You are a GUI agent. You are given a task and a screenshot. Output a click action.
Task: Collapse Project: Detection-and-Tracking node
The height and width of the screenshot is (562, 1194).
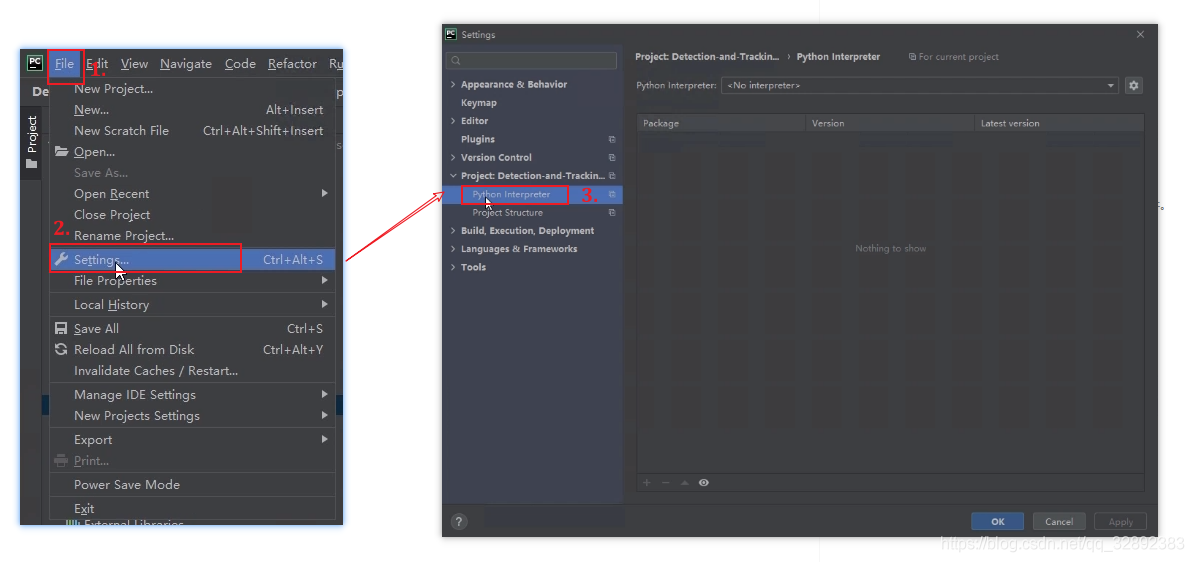453,176
